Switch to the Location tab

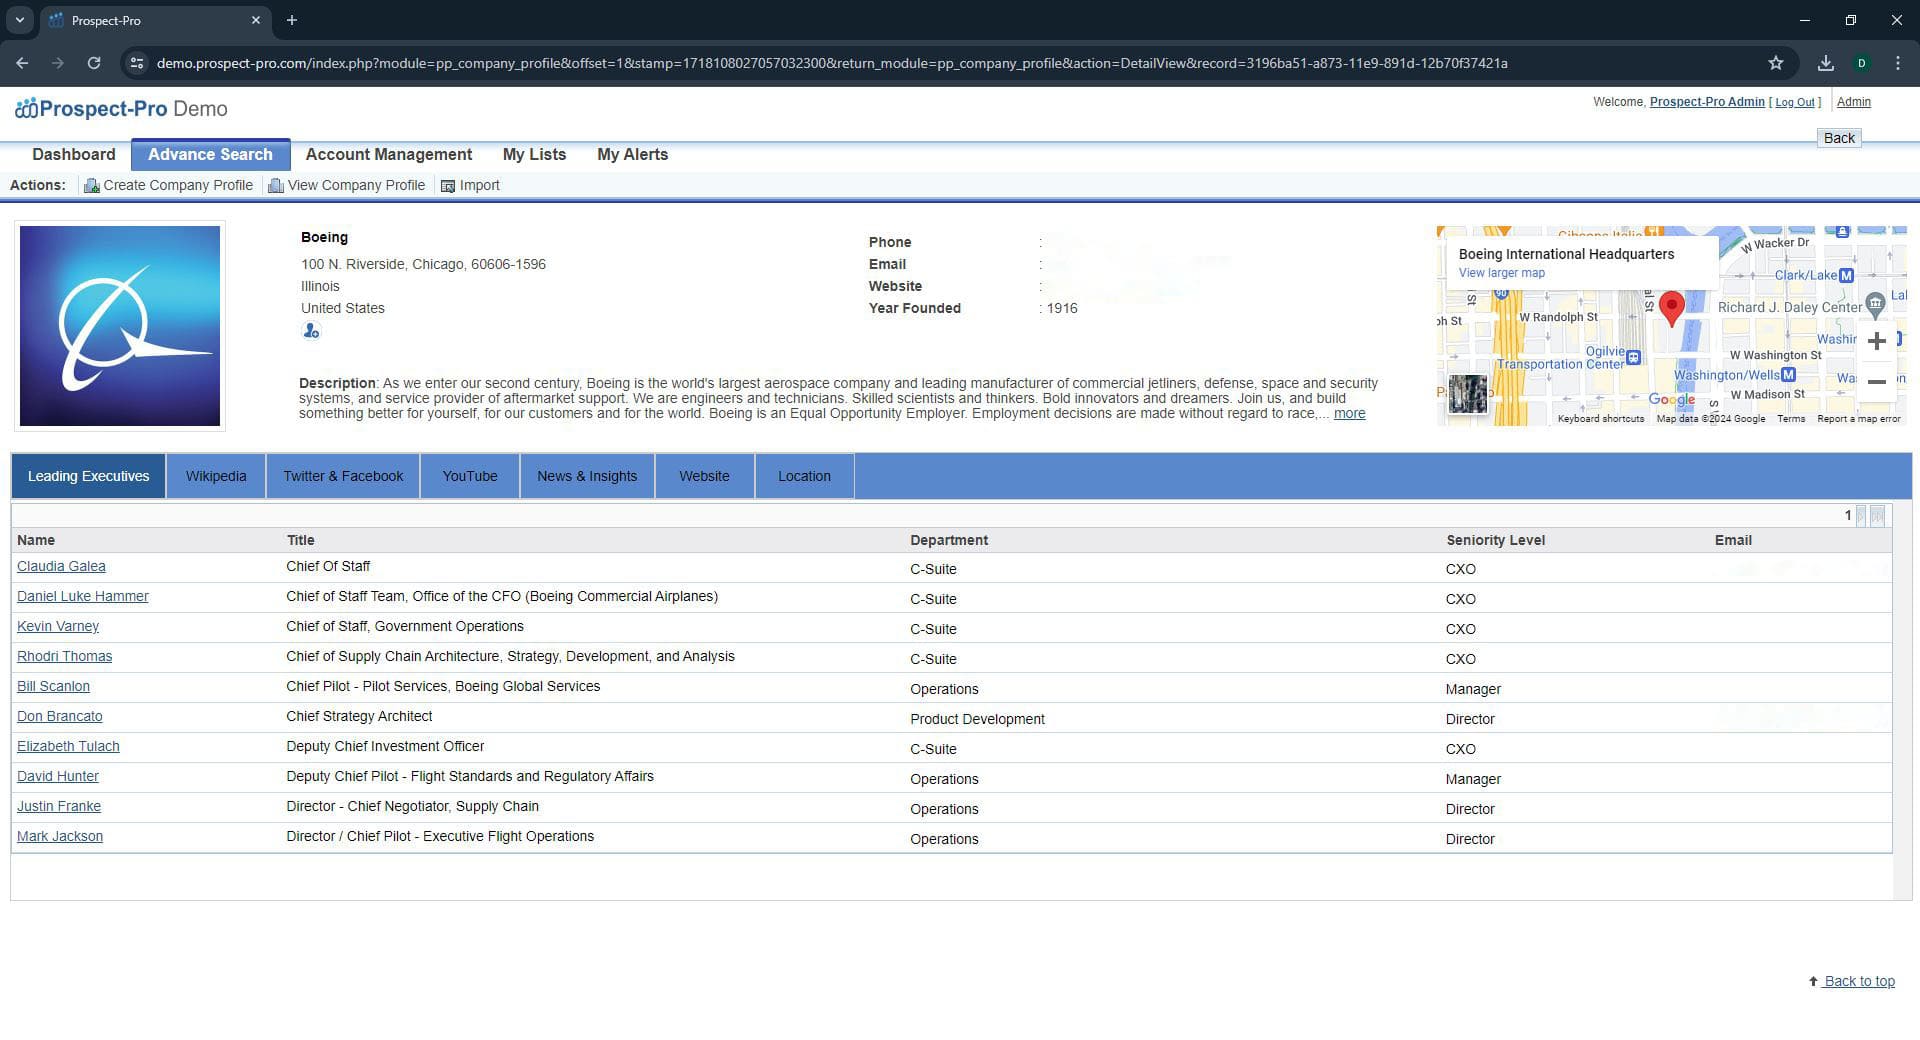[804, 476]
